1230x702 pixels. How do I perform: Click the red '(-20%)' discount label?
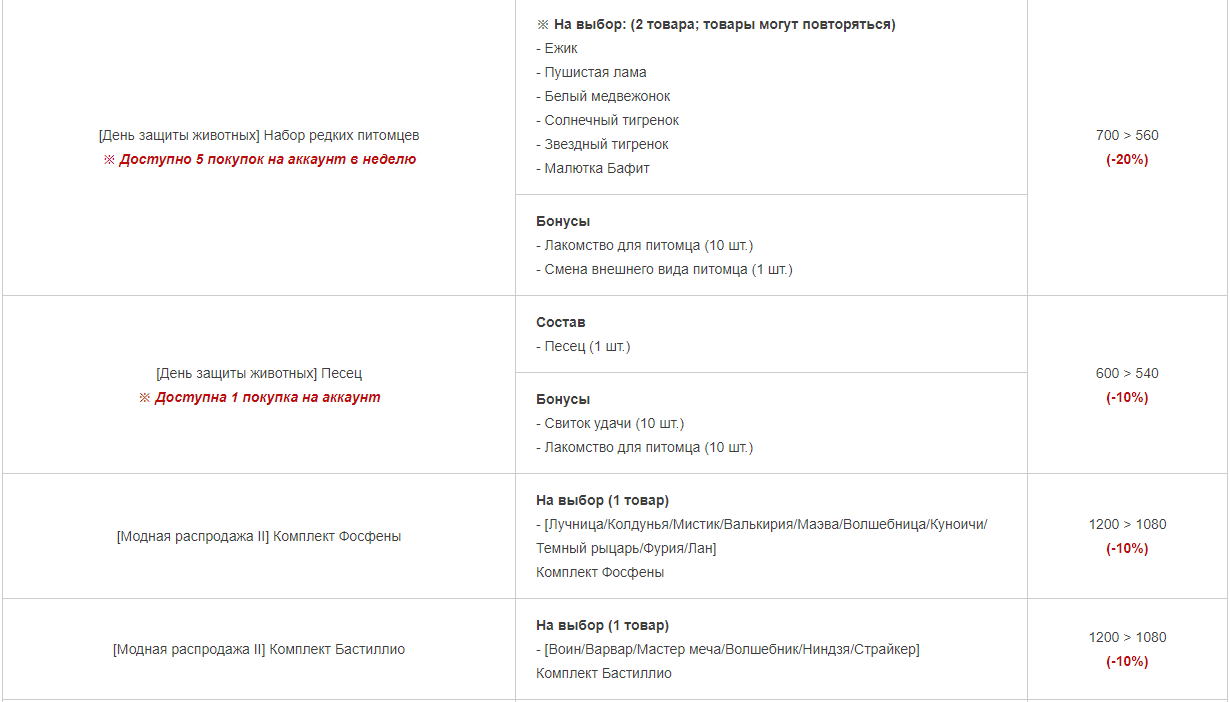(1127, 159)
